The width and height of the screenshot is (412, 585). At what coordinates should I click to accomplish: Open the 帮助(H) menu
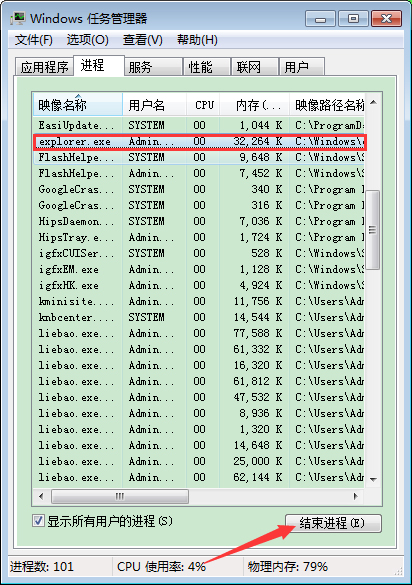197,40
